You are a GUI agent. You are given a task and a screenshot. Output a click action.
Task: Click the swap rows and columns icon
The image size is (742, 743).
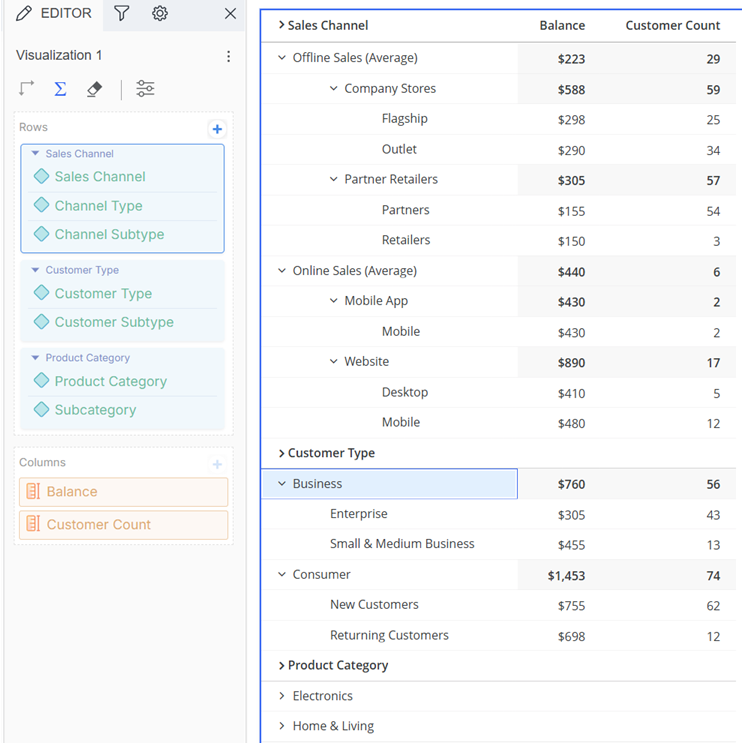(x=27, y=89)
